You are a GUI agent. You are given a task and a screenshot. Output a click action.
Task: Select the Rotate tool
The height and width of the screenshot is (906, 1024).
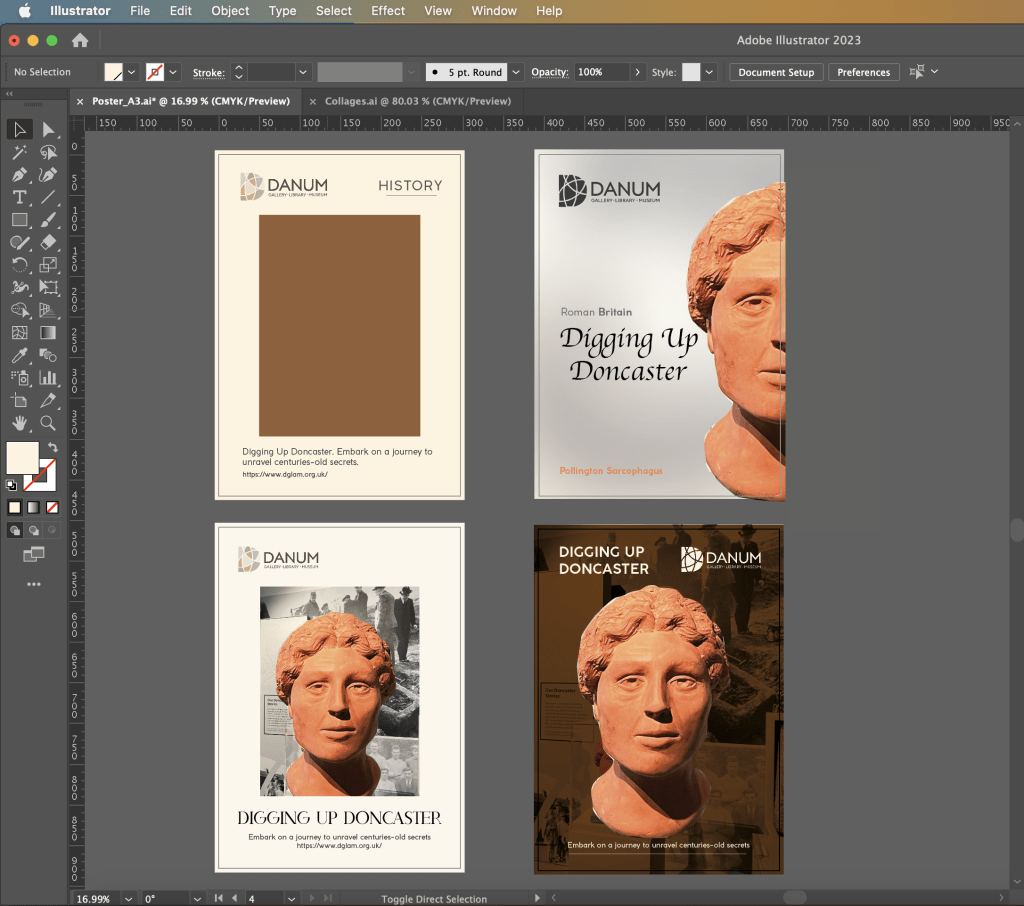[x=19, y=265]
